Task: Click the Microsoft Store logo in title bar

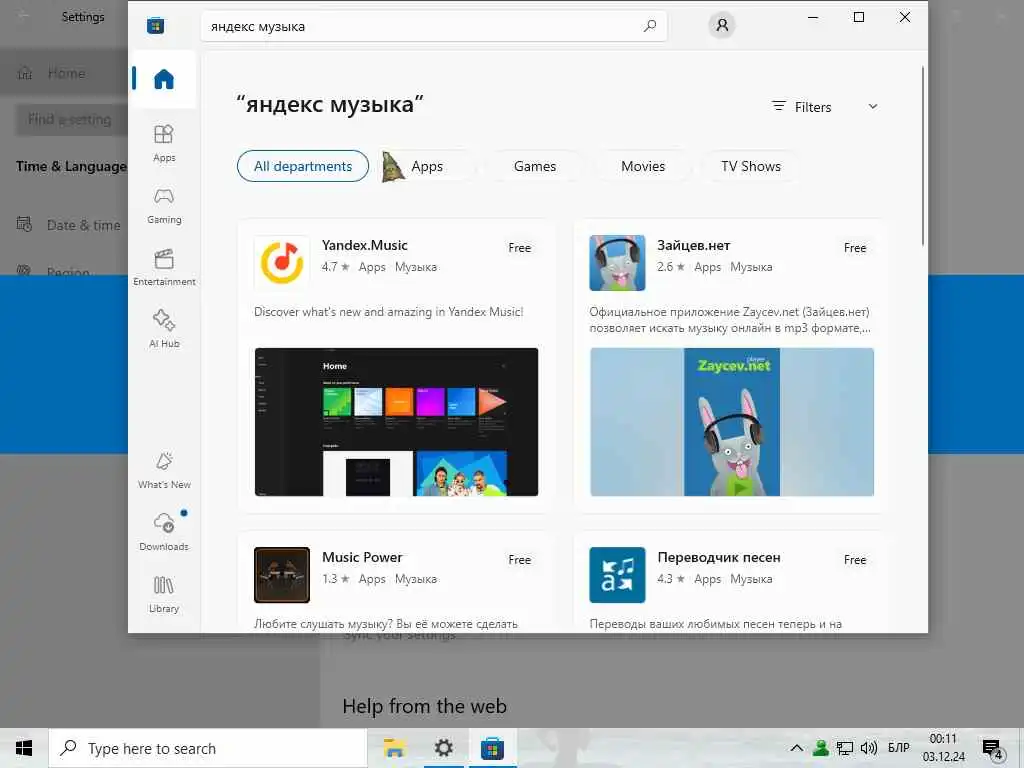Action: [155, 26]
